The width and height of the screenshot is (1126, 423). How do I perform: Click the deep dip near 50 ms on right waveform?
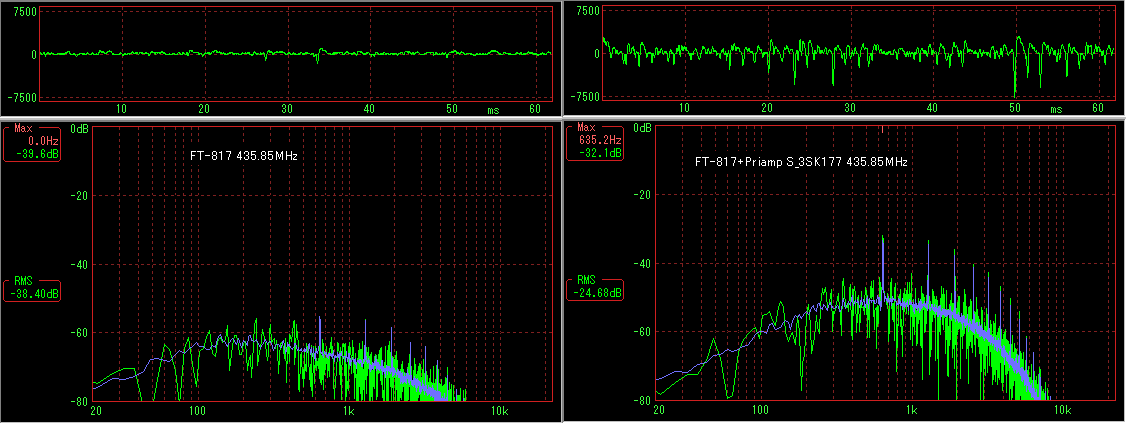tap(1015, 88)
